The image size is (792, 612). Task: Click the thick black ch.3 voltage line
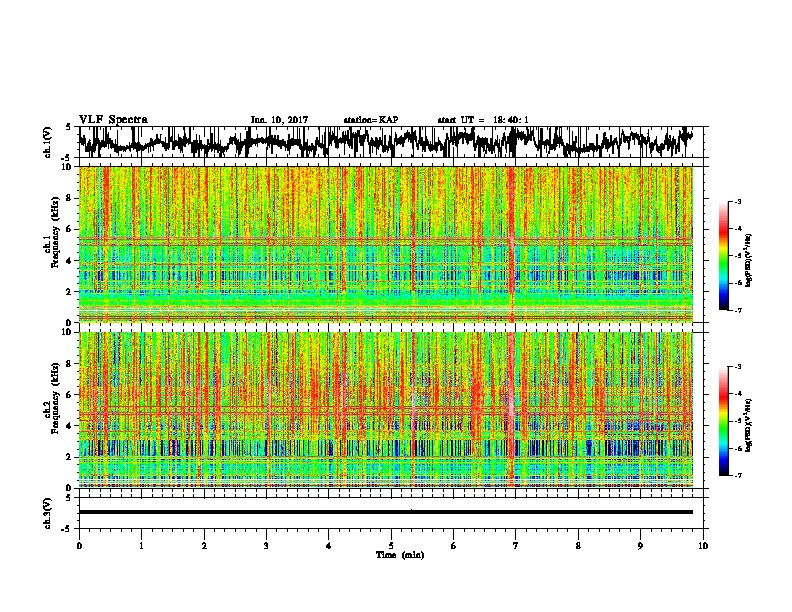[x=386, y=512]
